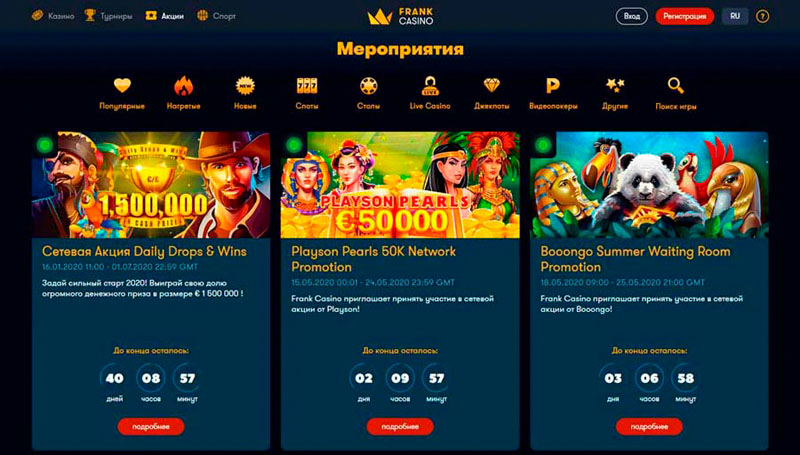Open the Новые games badge icon
The height and width of the screenshot is (455, 800).
click(x=245, y=86)
